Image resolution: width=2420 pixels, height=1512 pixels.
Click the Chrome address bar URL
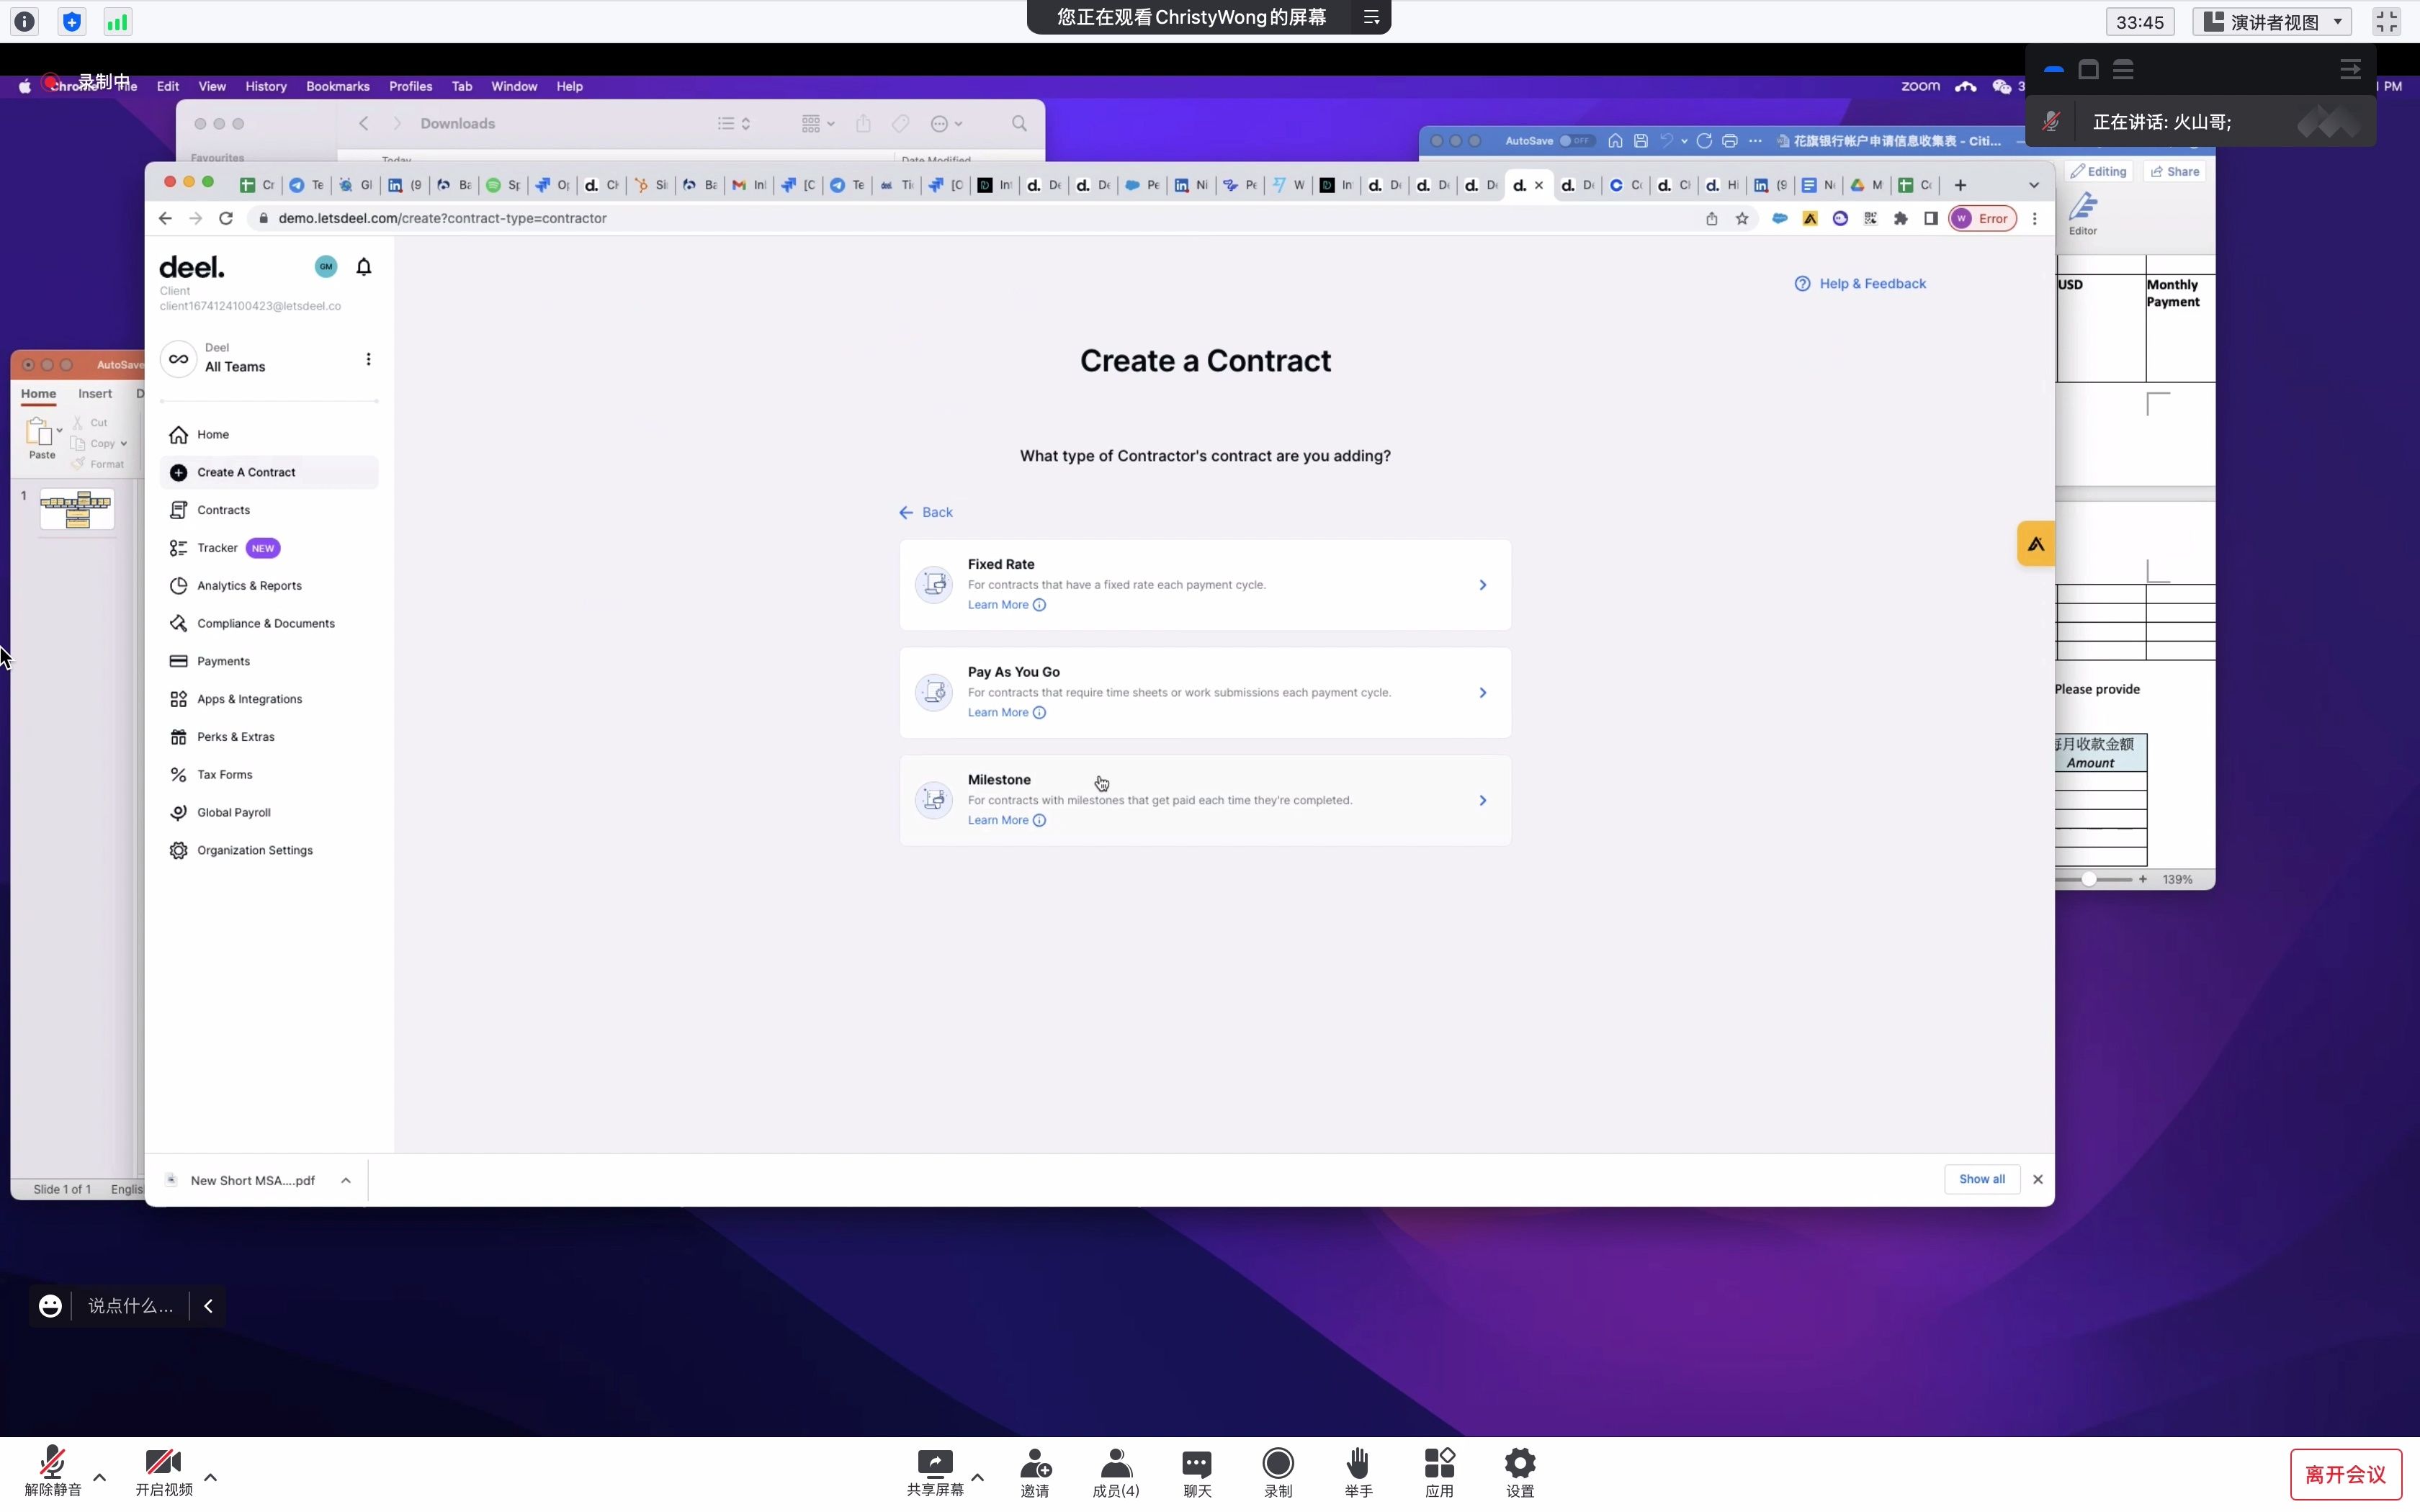(x=442, y=218)
